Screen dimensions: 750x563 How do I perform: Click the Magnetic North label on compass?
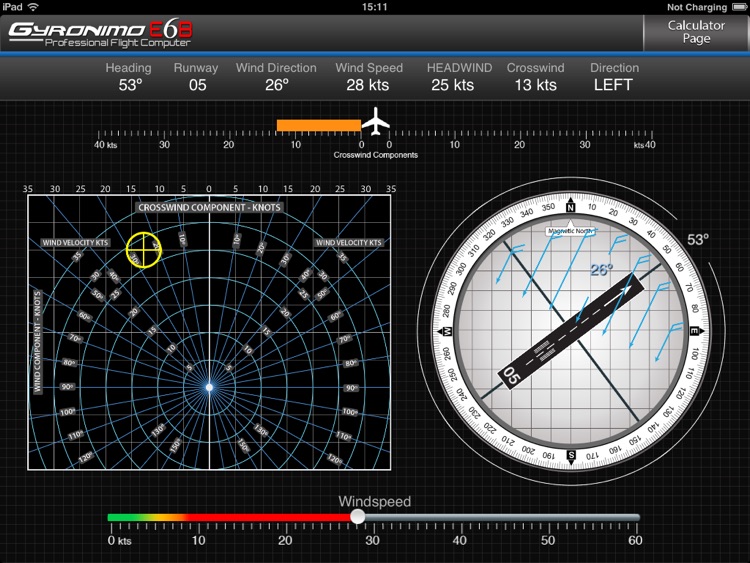[x=570, y=231]
